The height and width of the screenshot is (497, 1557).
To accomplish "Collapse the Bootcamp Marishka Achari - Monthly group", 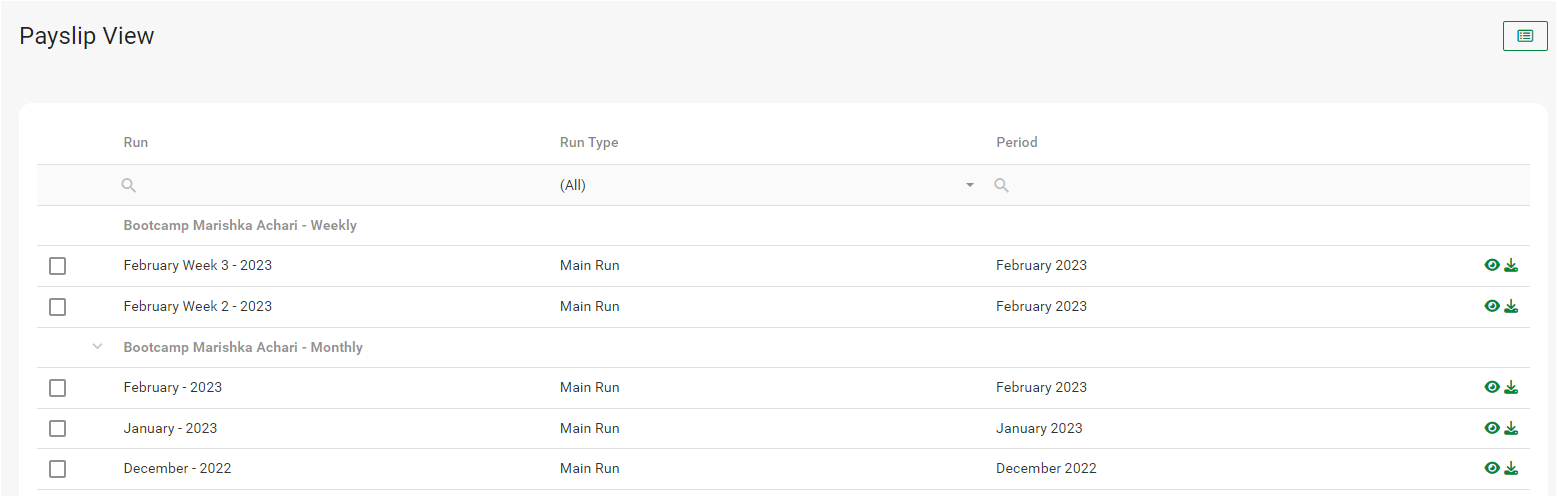I will point(97,347).
